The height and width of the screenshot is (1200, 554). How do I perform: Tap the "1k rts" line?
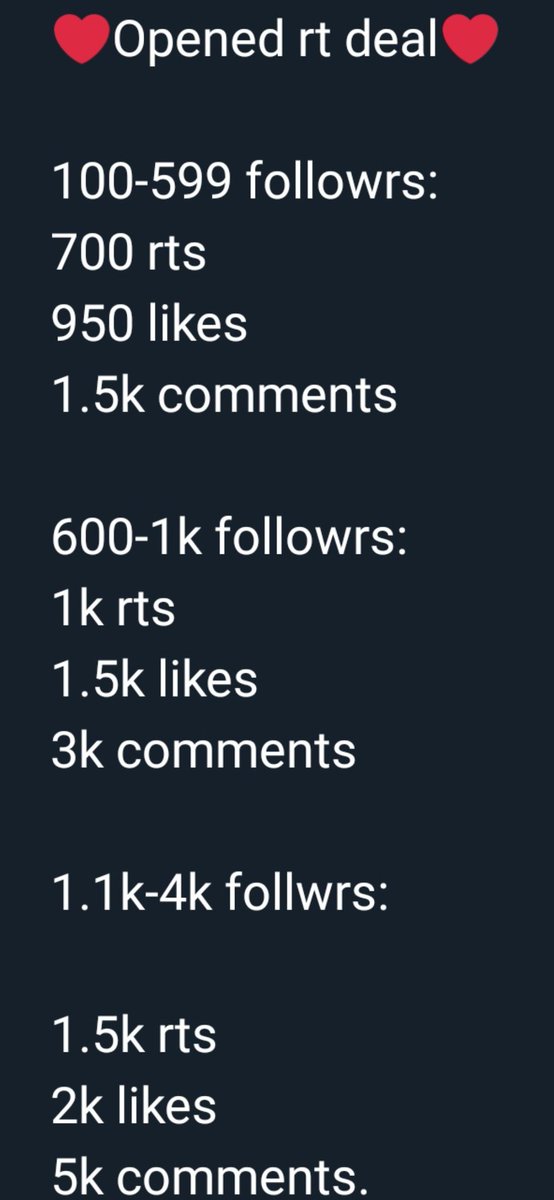[113, 608]
